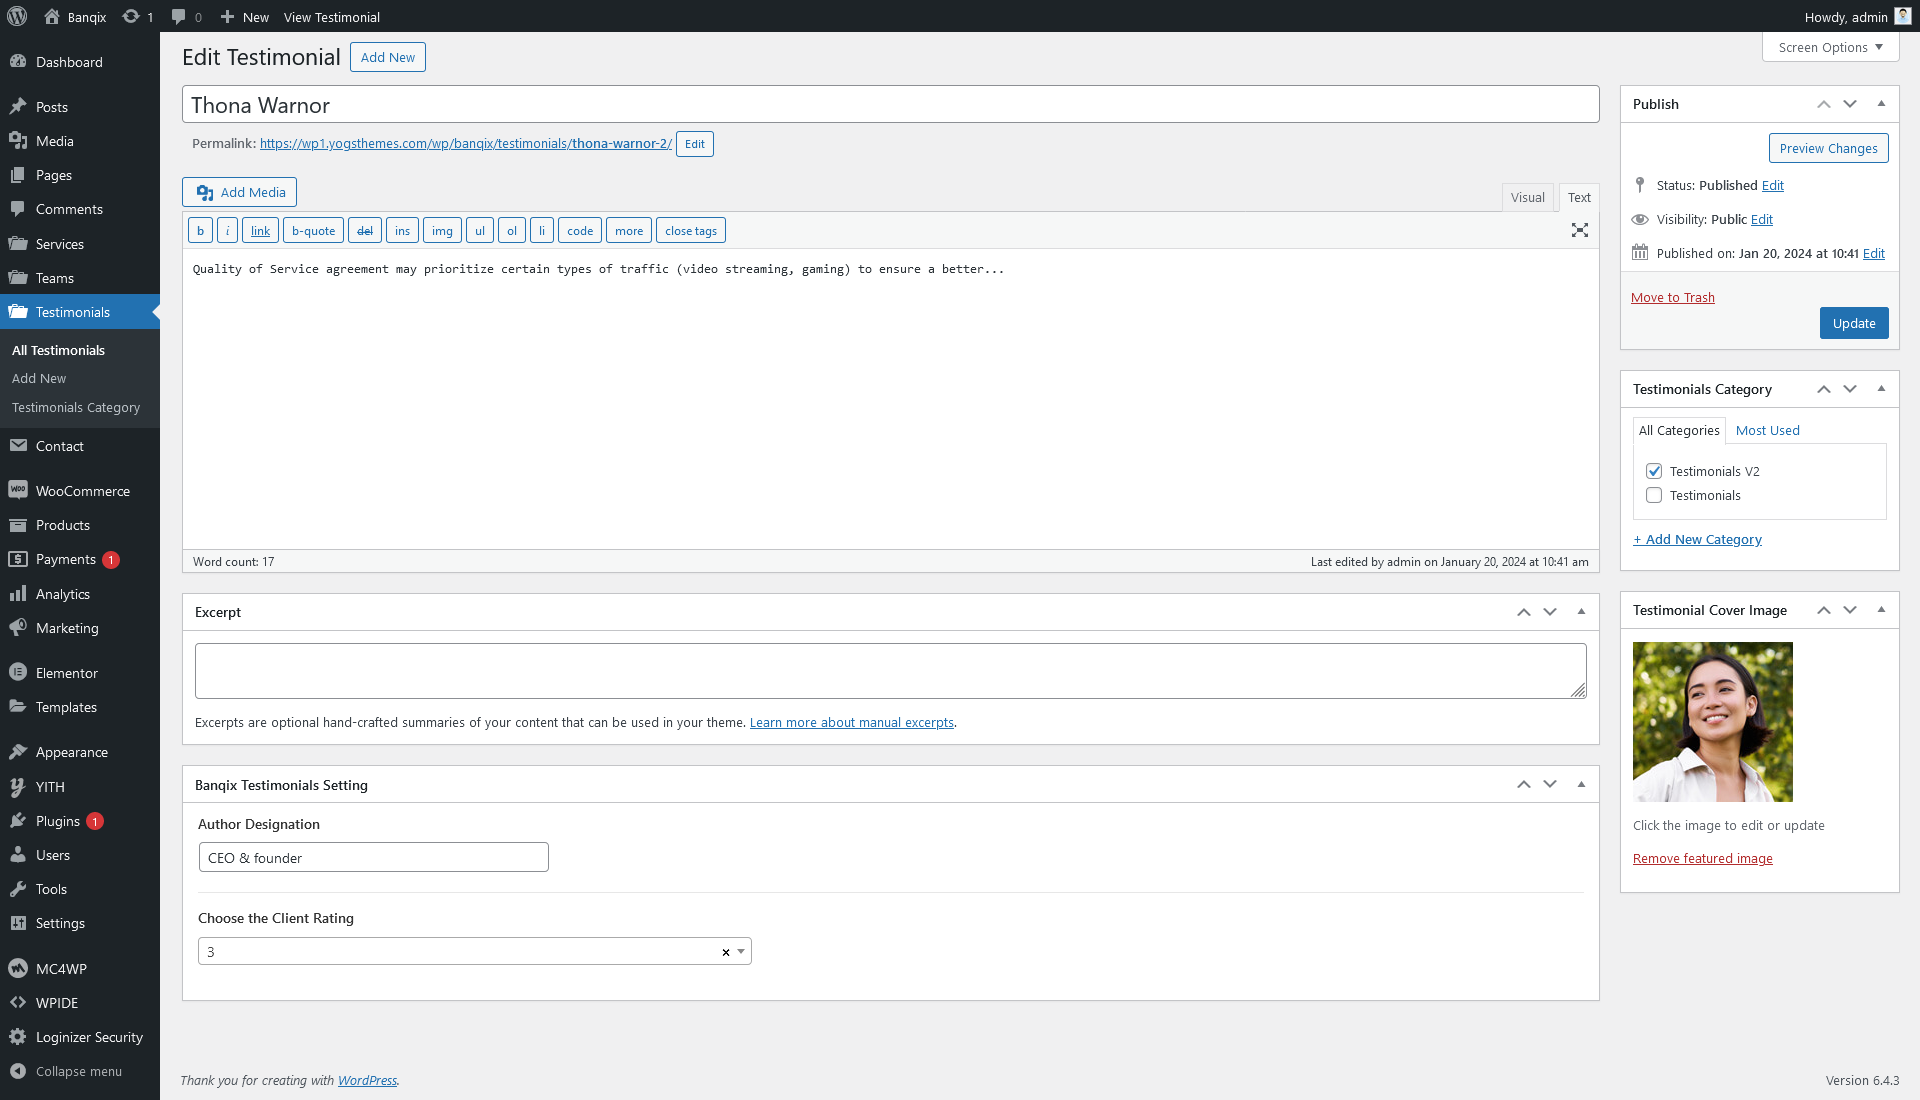This screenshot has width=1920, height=1100.
Task: Click the comments bubble icon in admin bar
Action: click(179, 16)
